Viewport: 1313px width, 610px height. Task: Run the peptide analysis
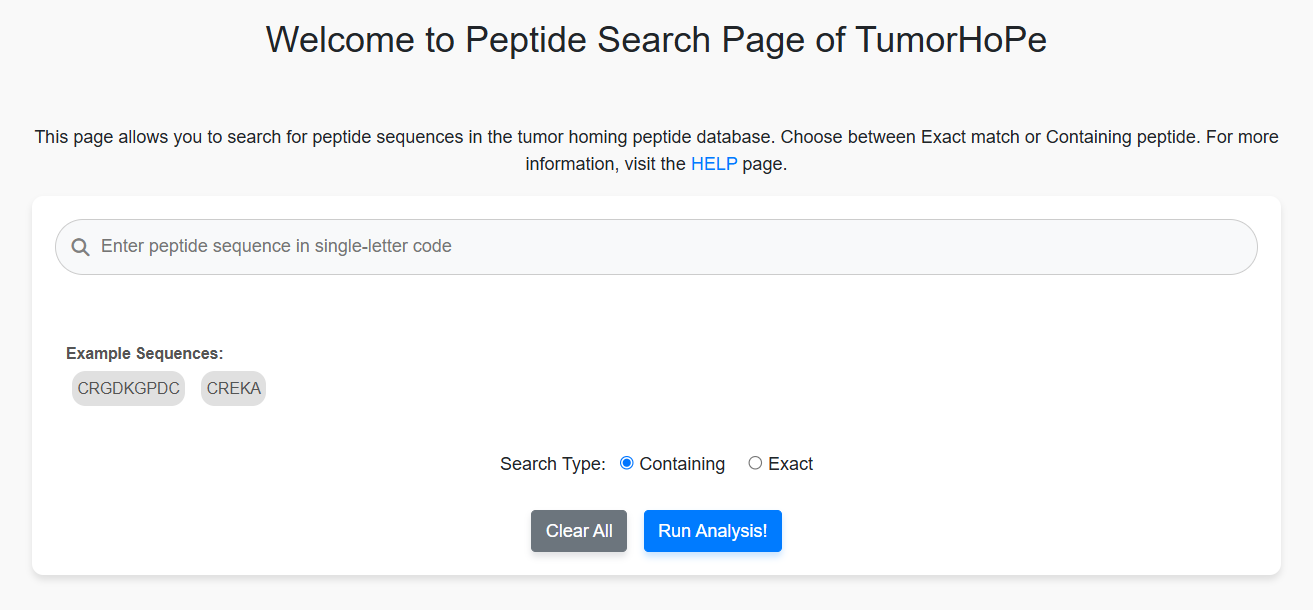[712, 531]
